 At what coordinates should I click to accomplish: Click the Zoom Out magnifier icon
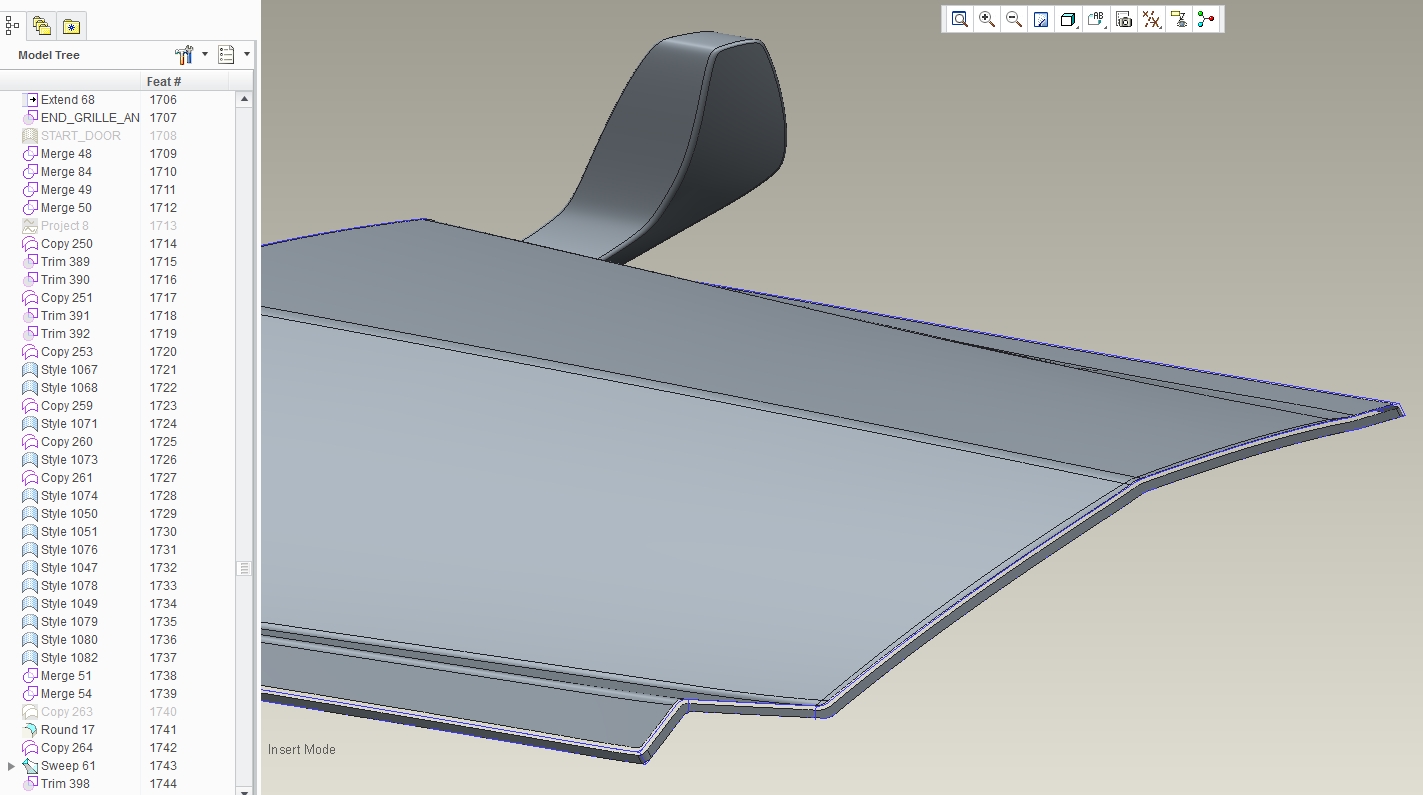click(1013, 19)
